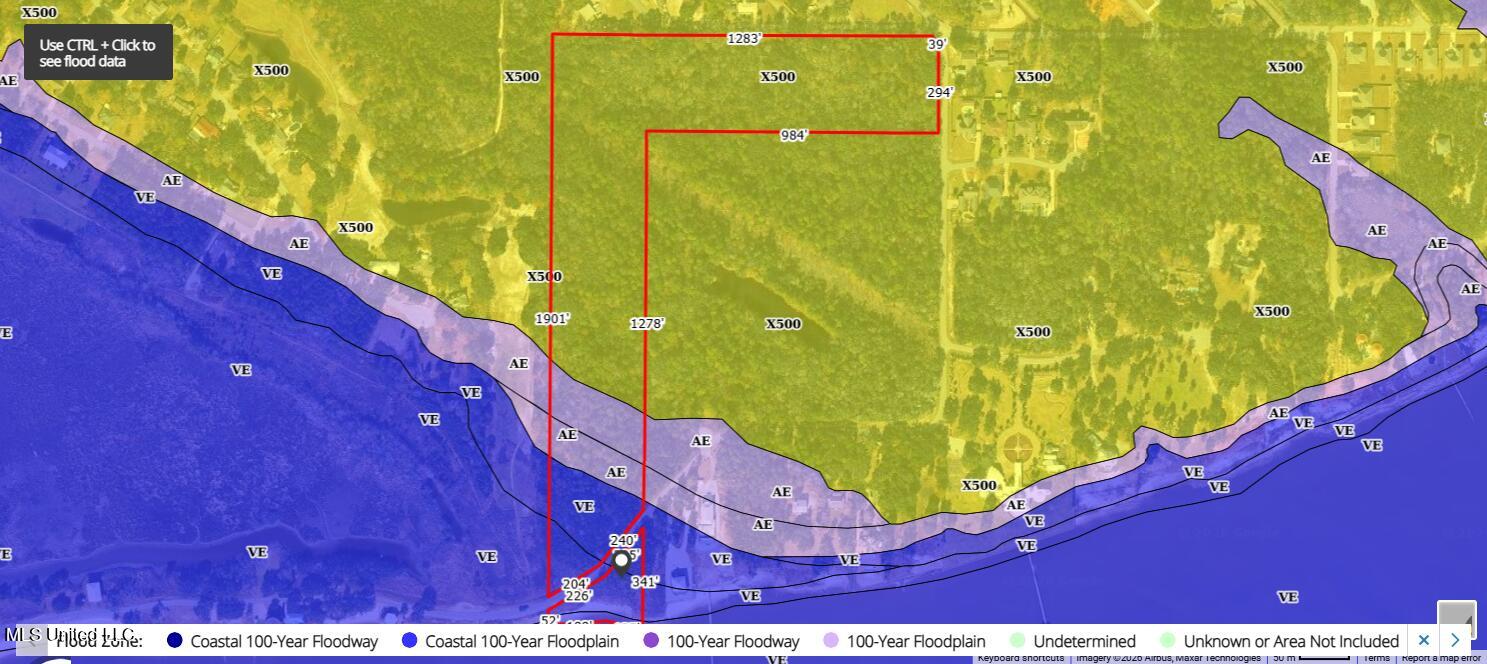Click the 1283' top boundary measurement label
The width and height of the screenshot is (1487, 664).
tap(744, 39)
